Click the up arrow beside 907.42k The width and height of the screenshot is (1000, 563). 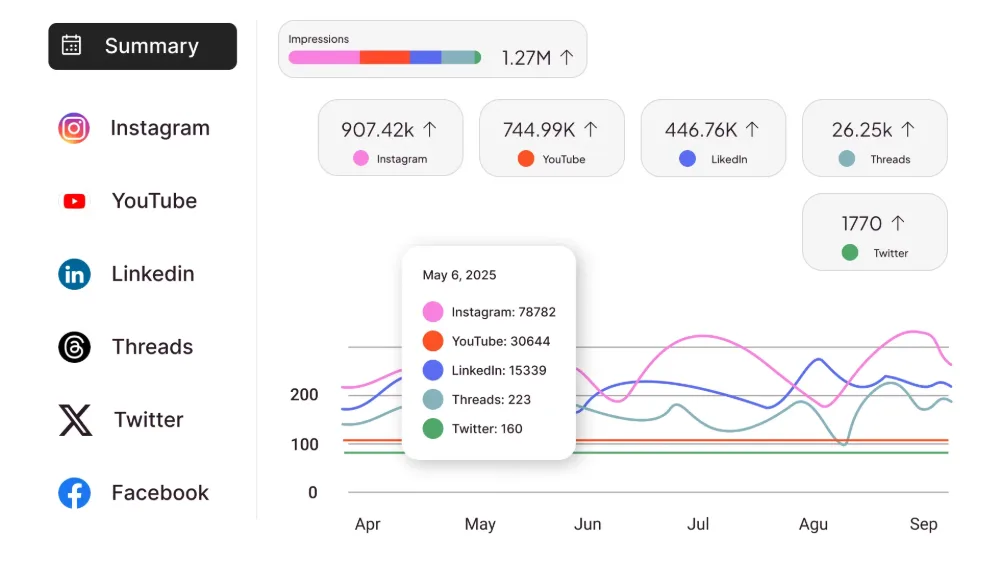pyautogui.click(x=430, y=129)
